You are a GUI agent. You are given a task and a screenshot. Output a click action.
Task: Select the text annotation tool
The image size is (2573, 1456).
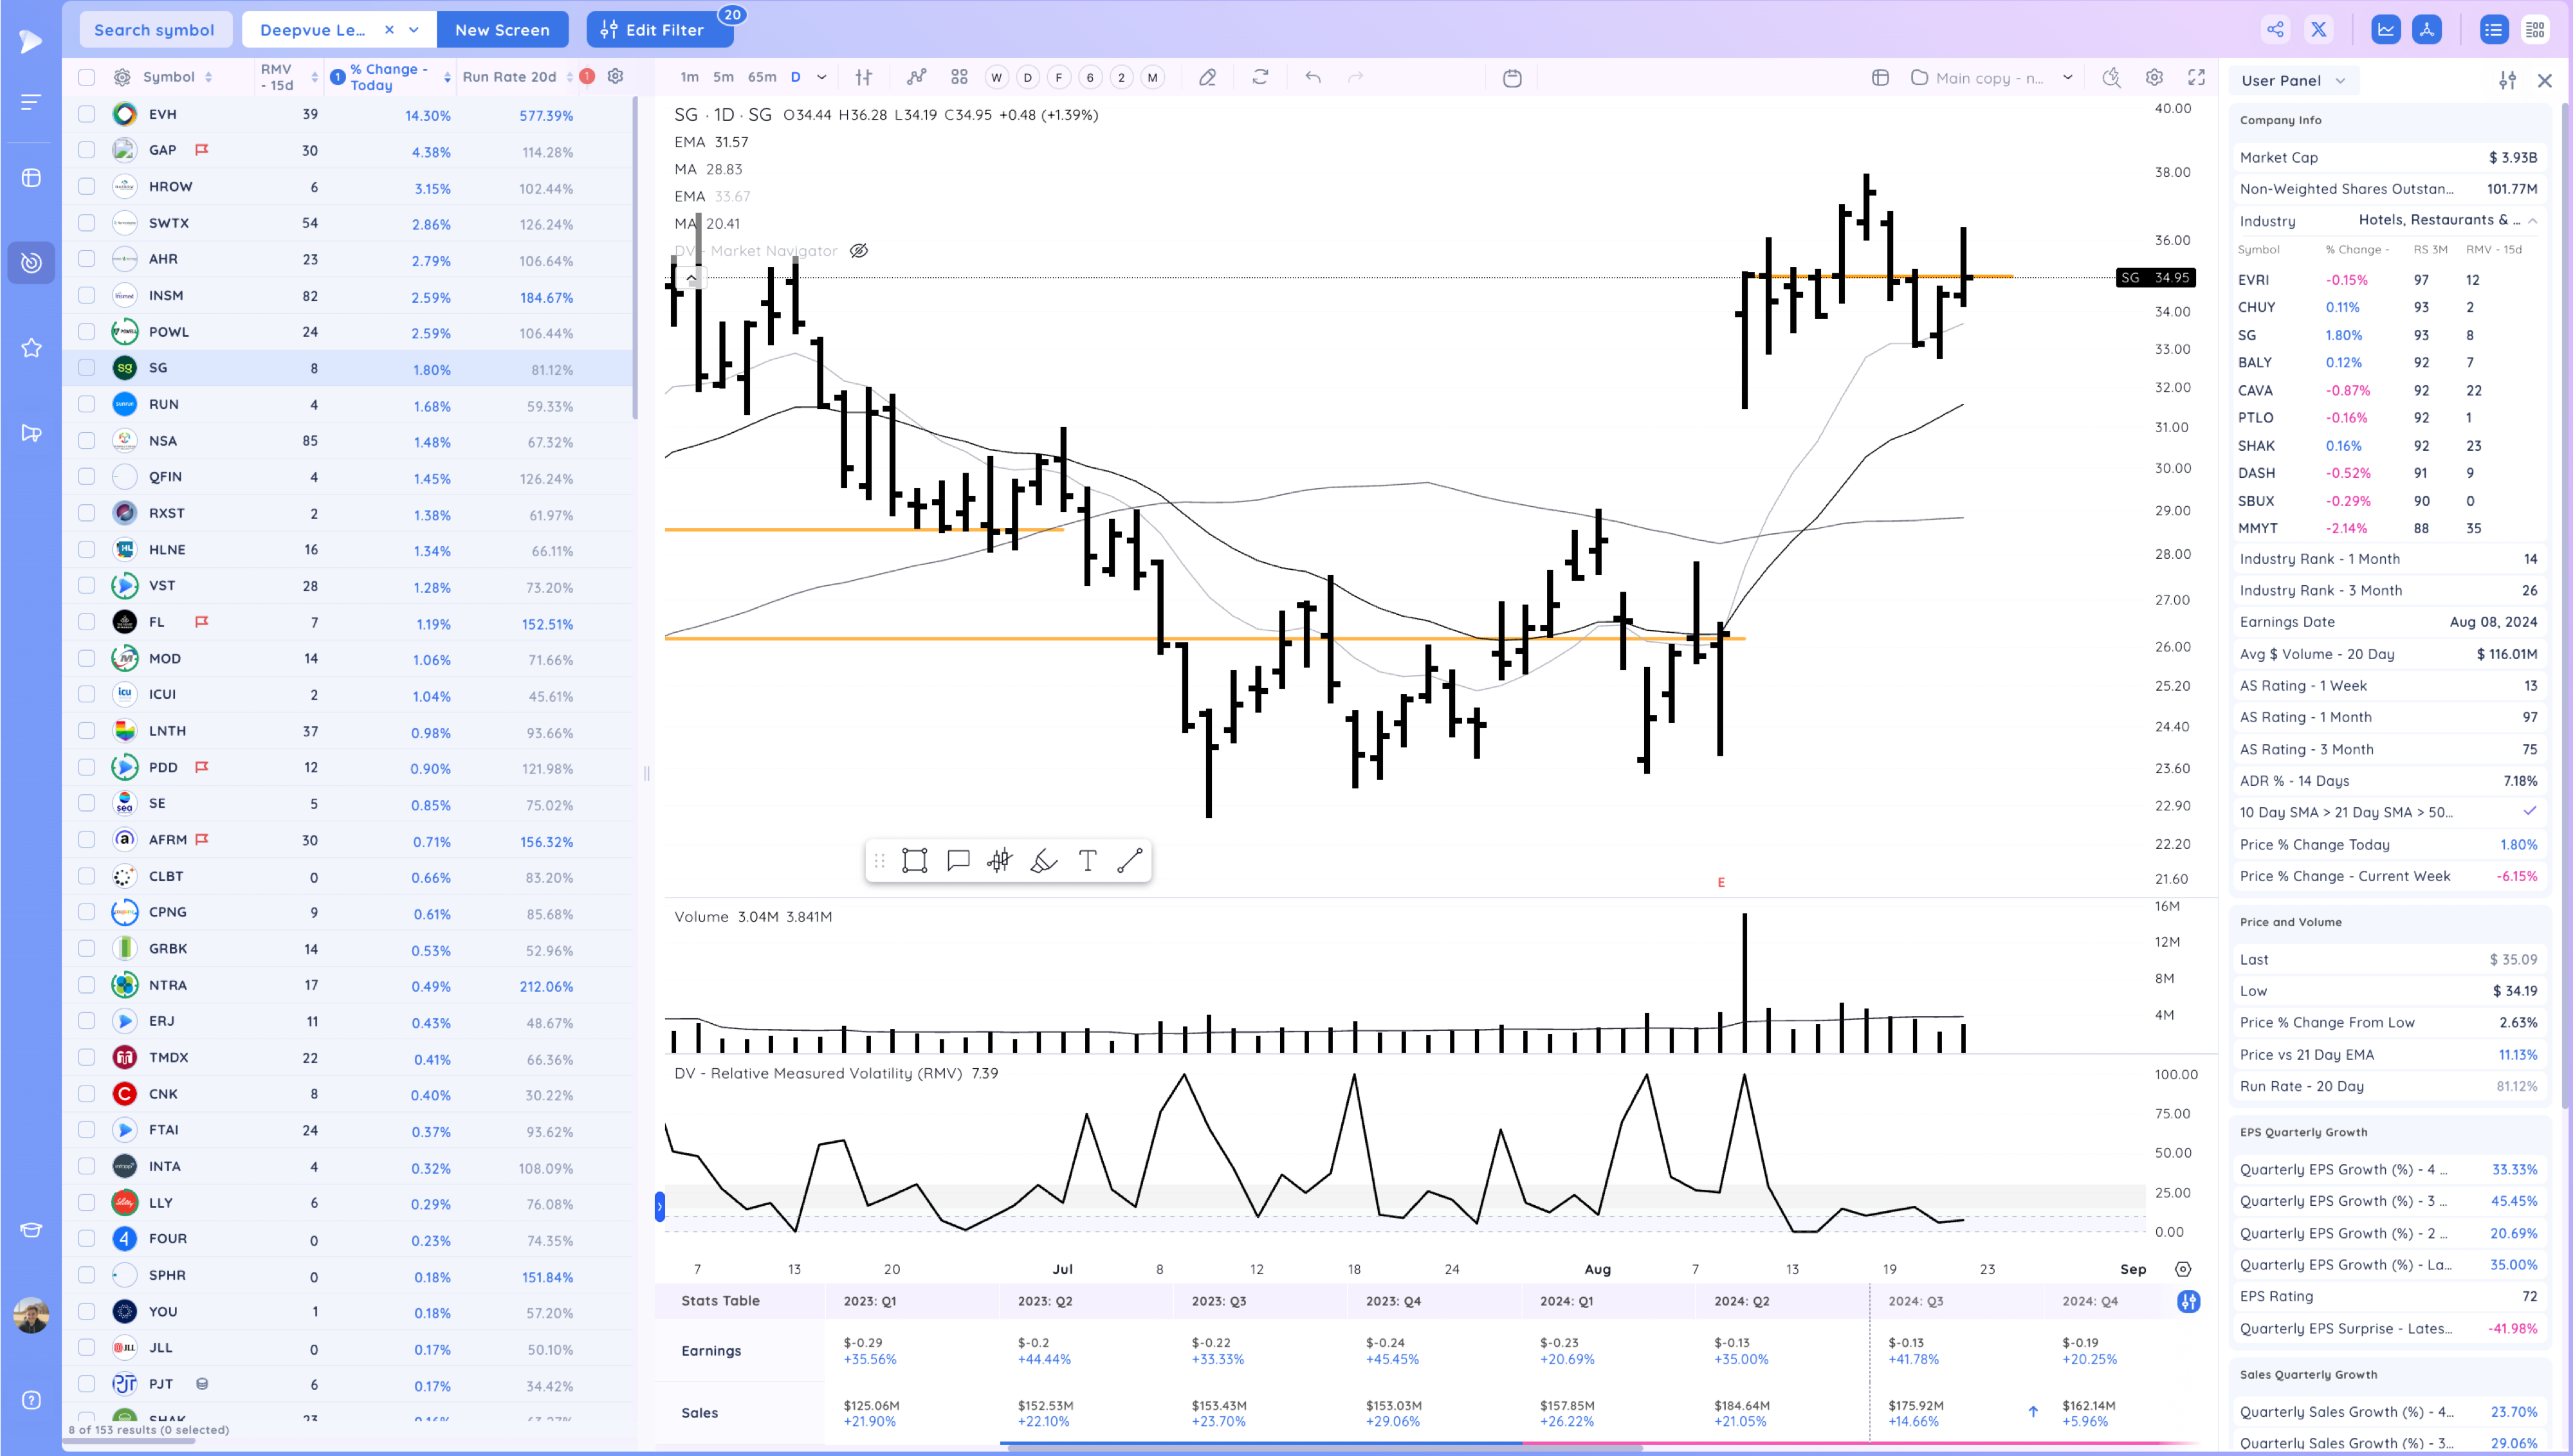(1087, 861)
